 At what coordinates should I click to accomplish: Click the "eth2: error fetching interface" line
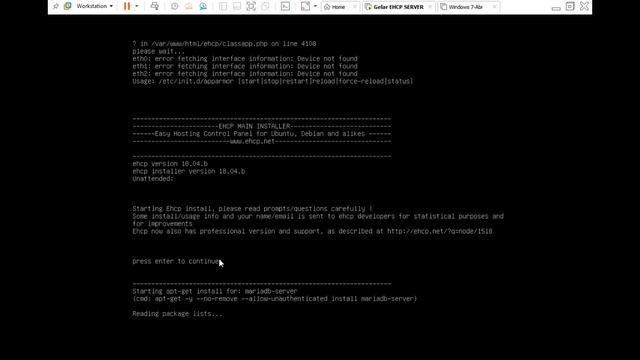[245, 74]
